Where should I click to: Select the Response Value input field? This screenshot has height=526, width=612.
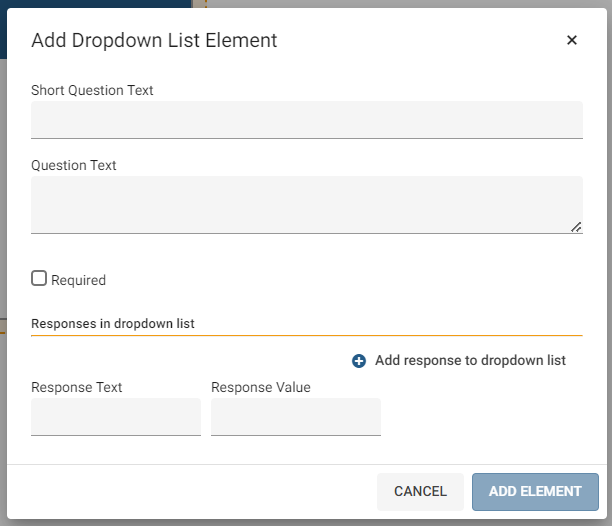tap(296, 417)
